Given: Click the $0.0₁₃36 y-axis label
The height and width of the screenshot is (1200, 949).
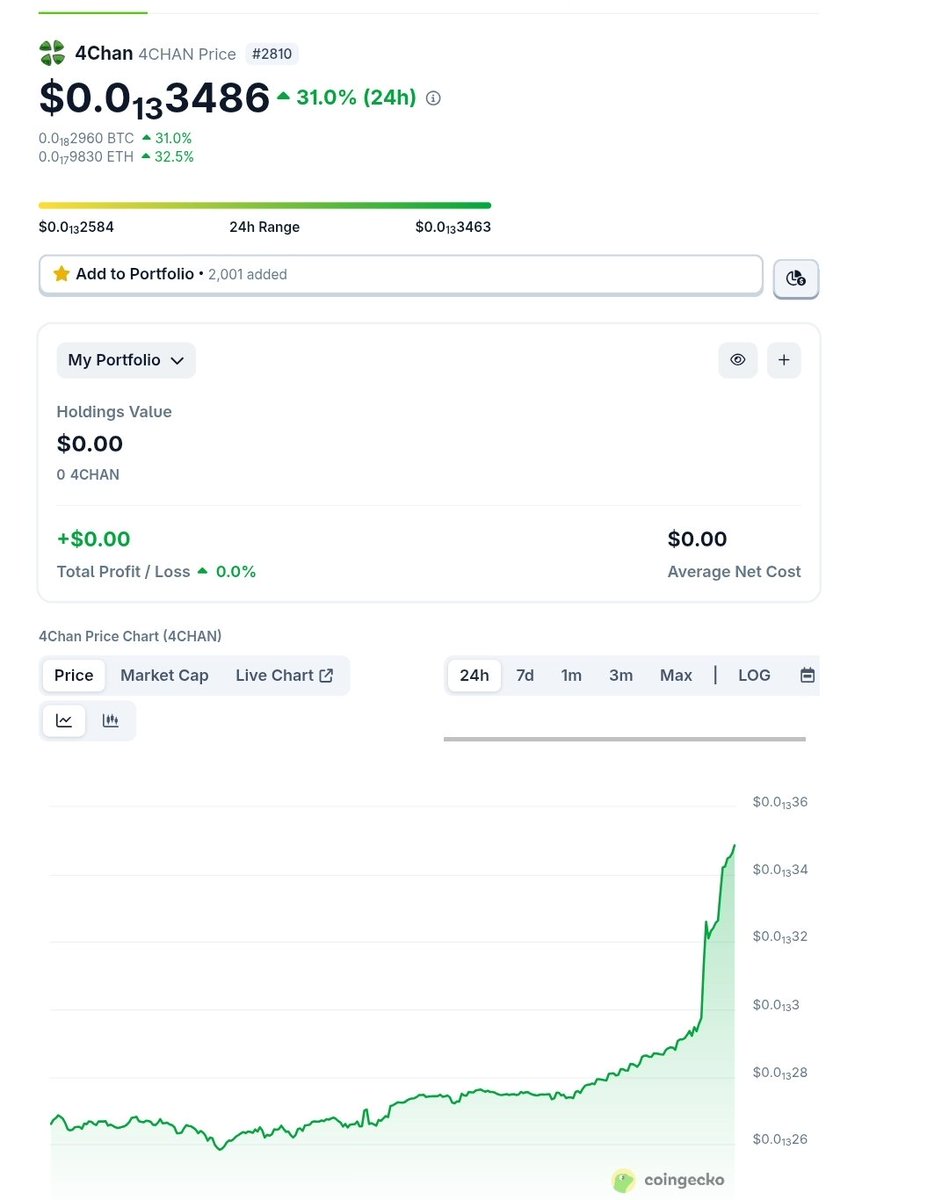Looking at the screenshot, I should 780,802.
